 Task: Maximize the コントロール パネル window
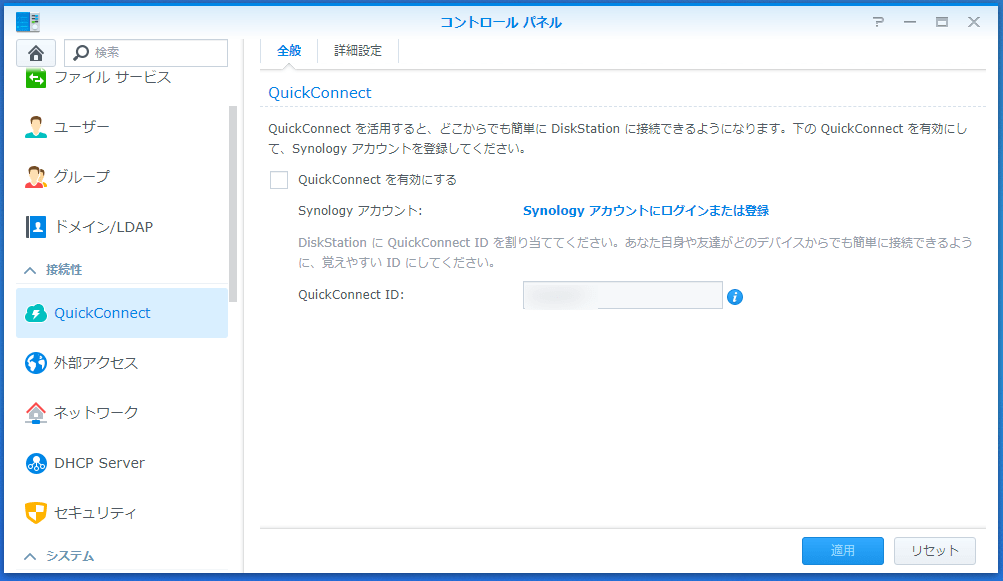[x=942, y=22]
